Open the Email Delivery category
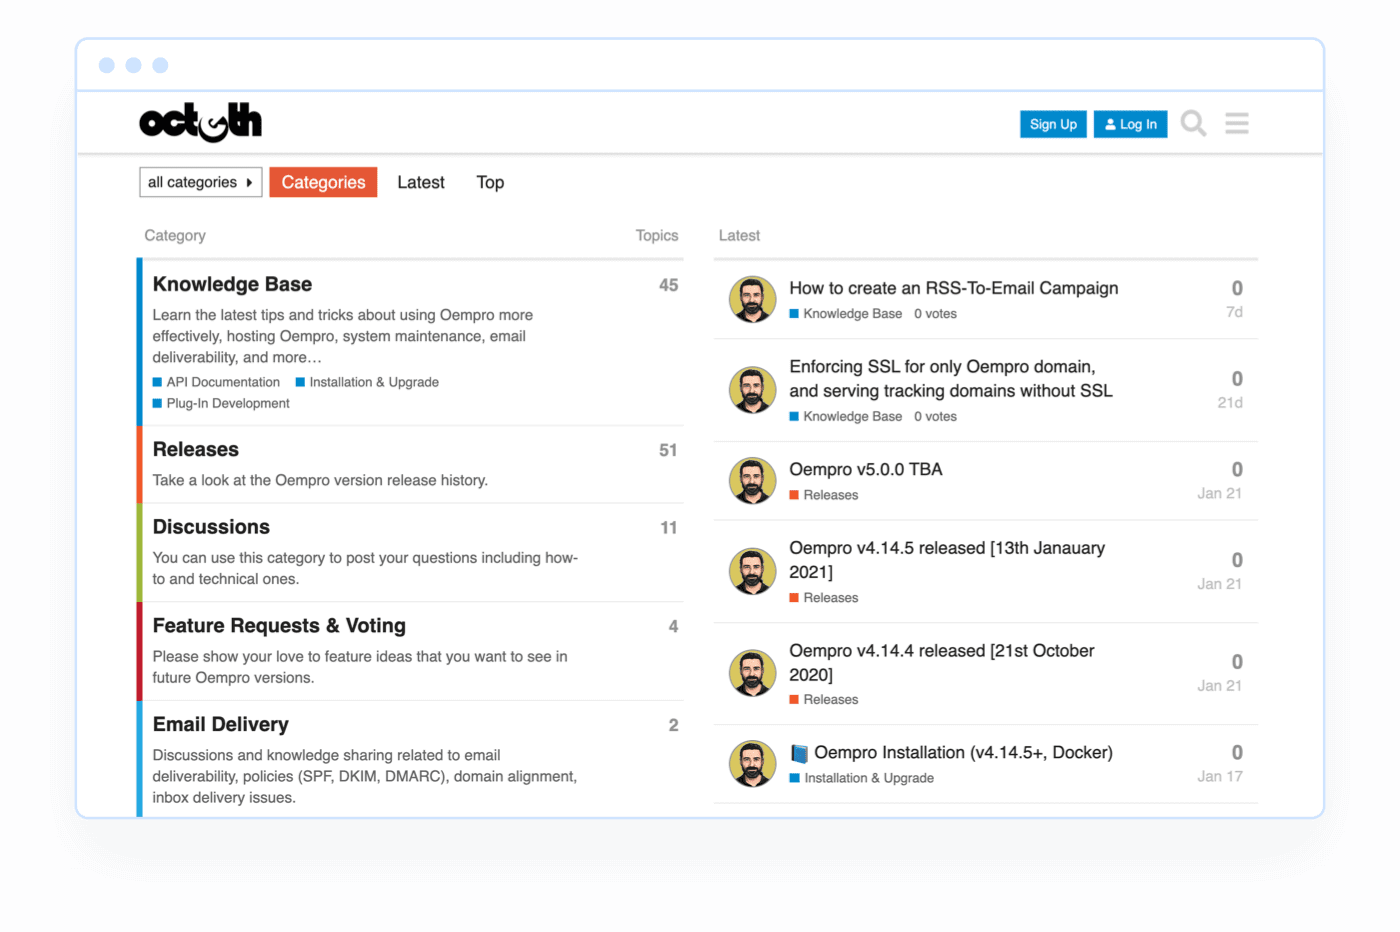This screenshot has height=932, width=1400. (220, 724)
